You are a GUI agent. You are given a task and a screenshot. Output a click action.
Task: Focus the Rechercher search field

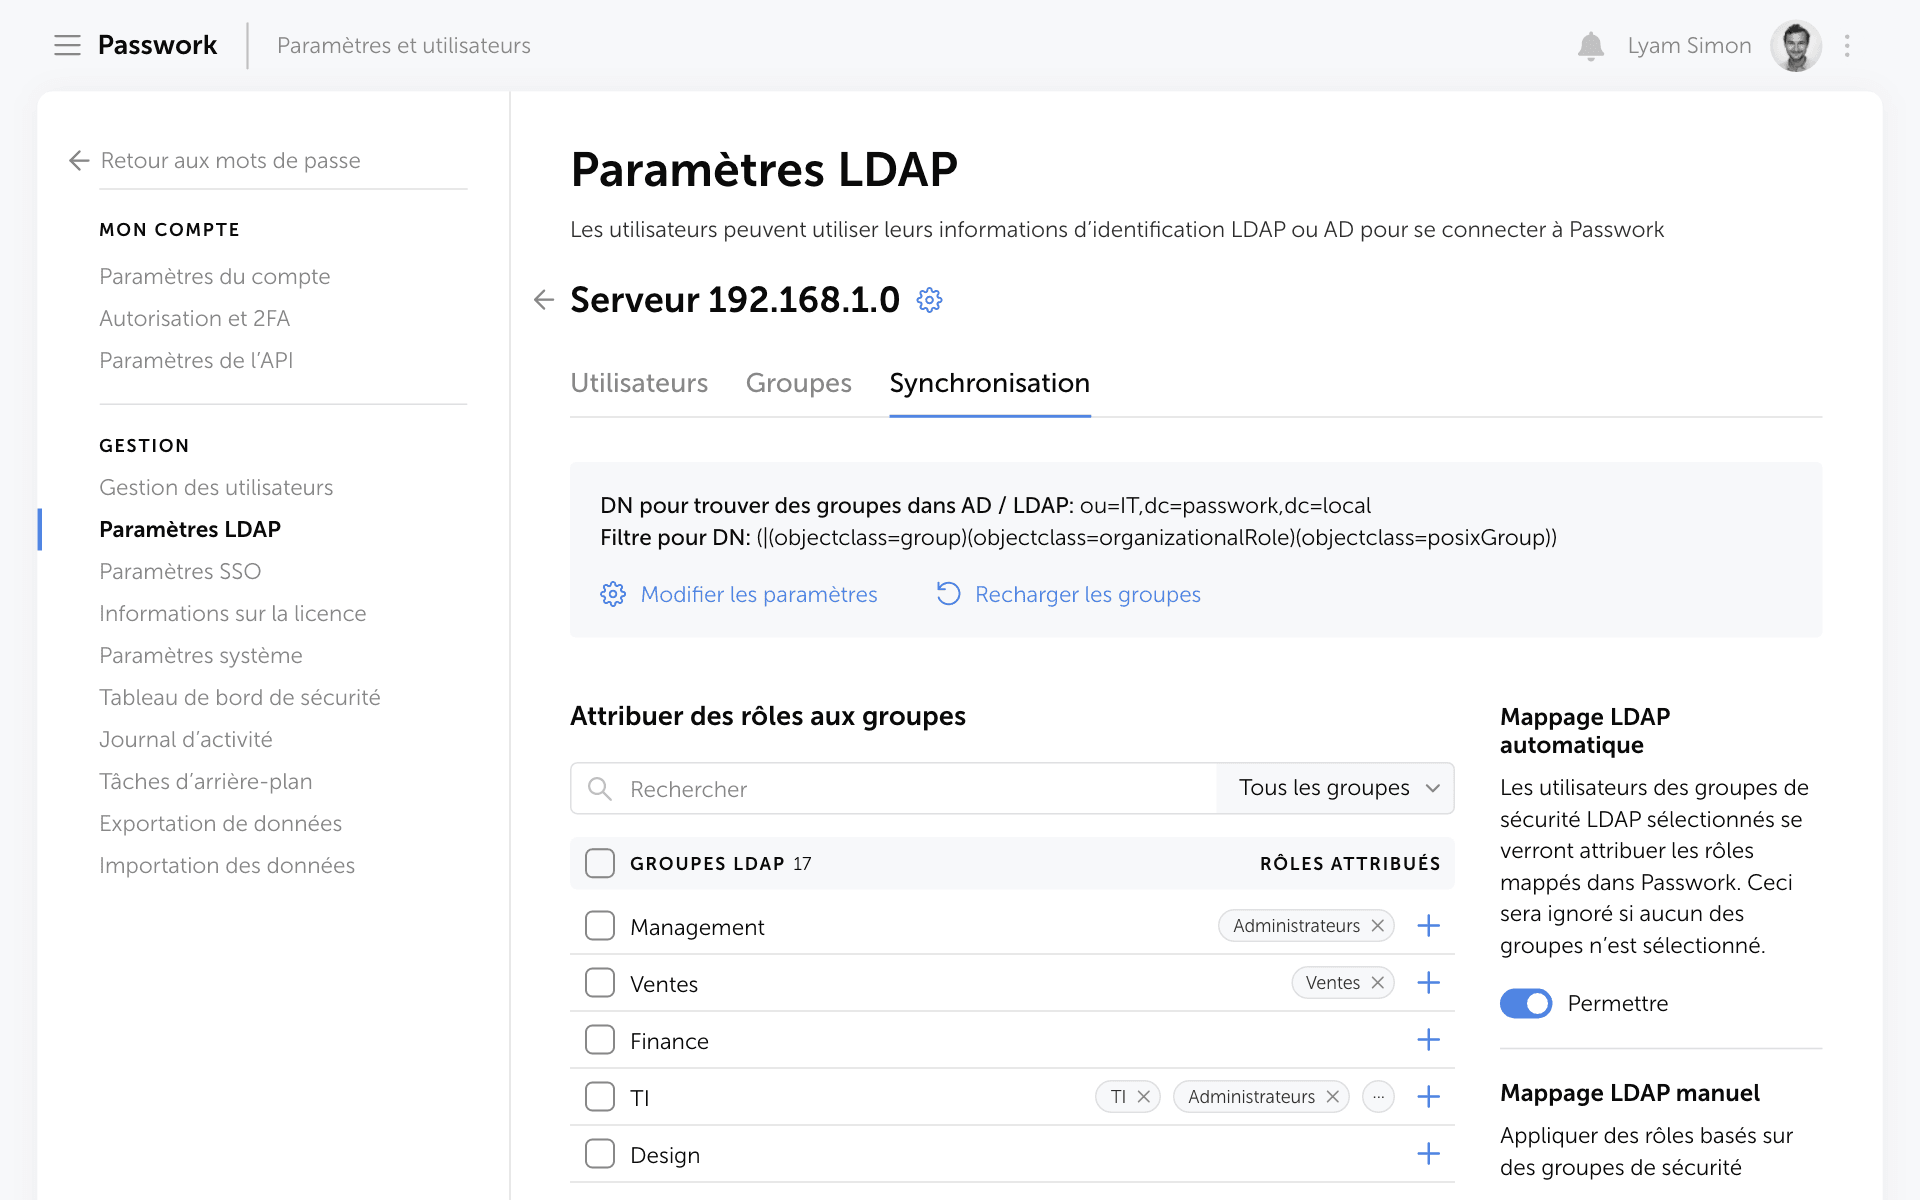tap(894, 788)
